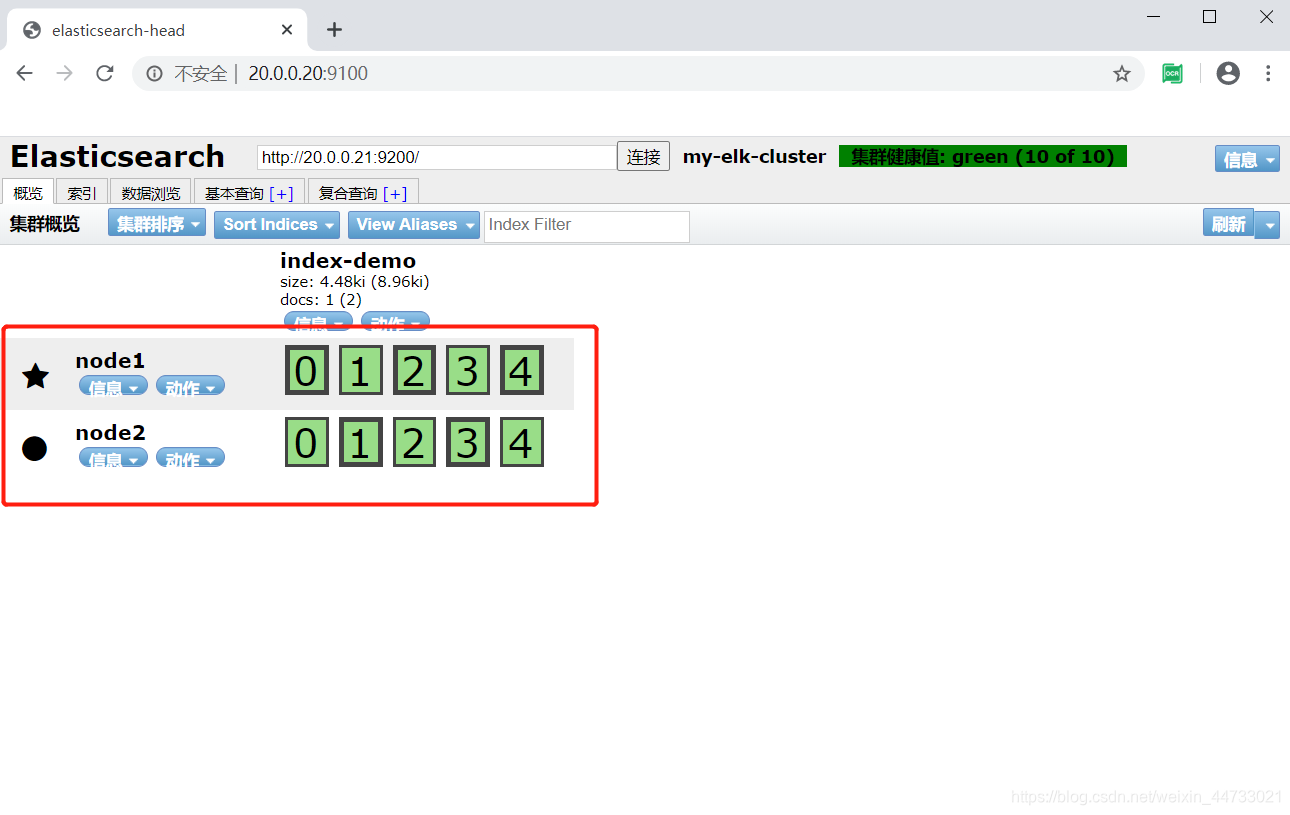Expand 集群排序 dropdown
Image resolution: width=1290 pixels, height=815 pixels.
pyautogui.click(x=157, y=224)
